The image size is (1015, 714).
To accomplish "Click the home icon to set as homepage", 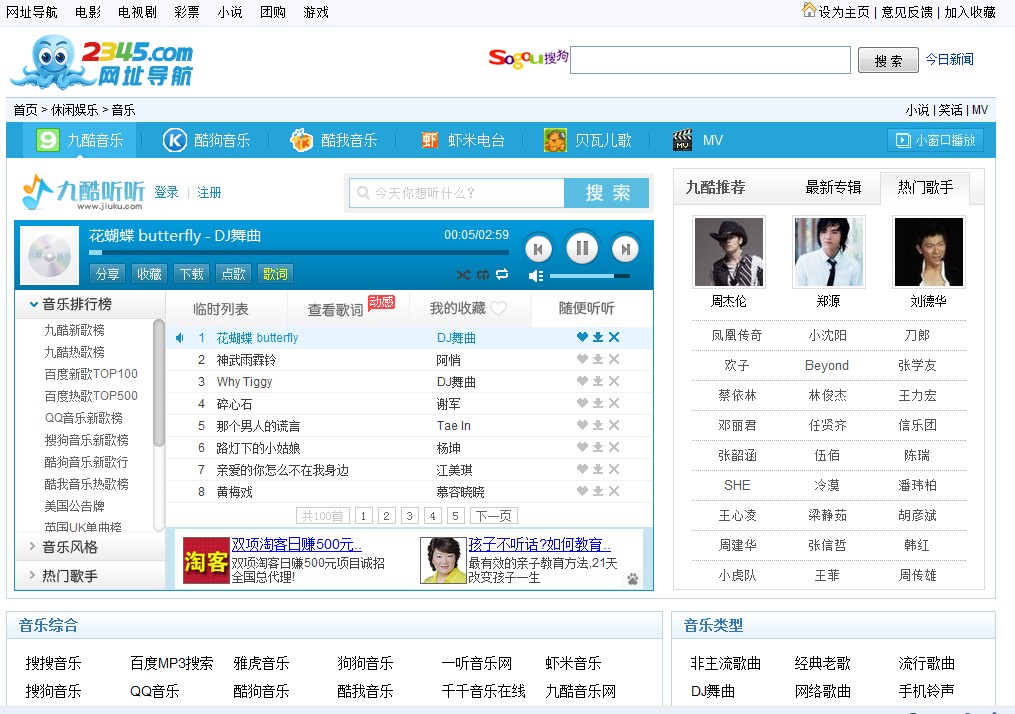I will point(809,10).
